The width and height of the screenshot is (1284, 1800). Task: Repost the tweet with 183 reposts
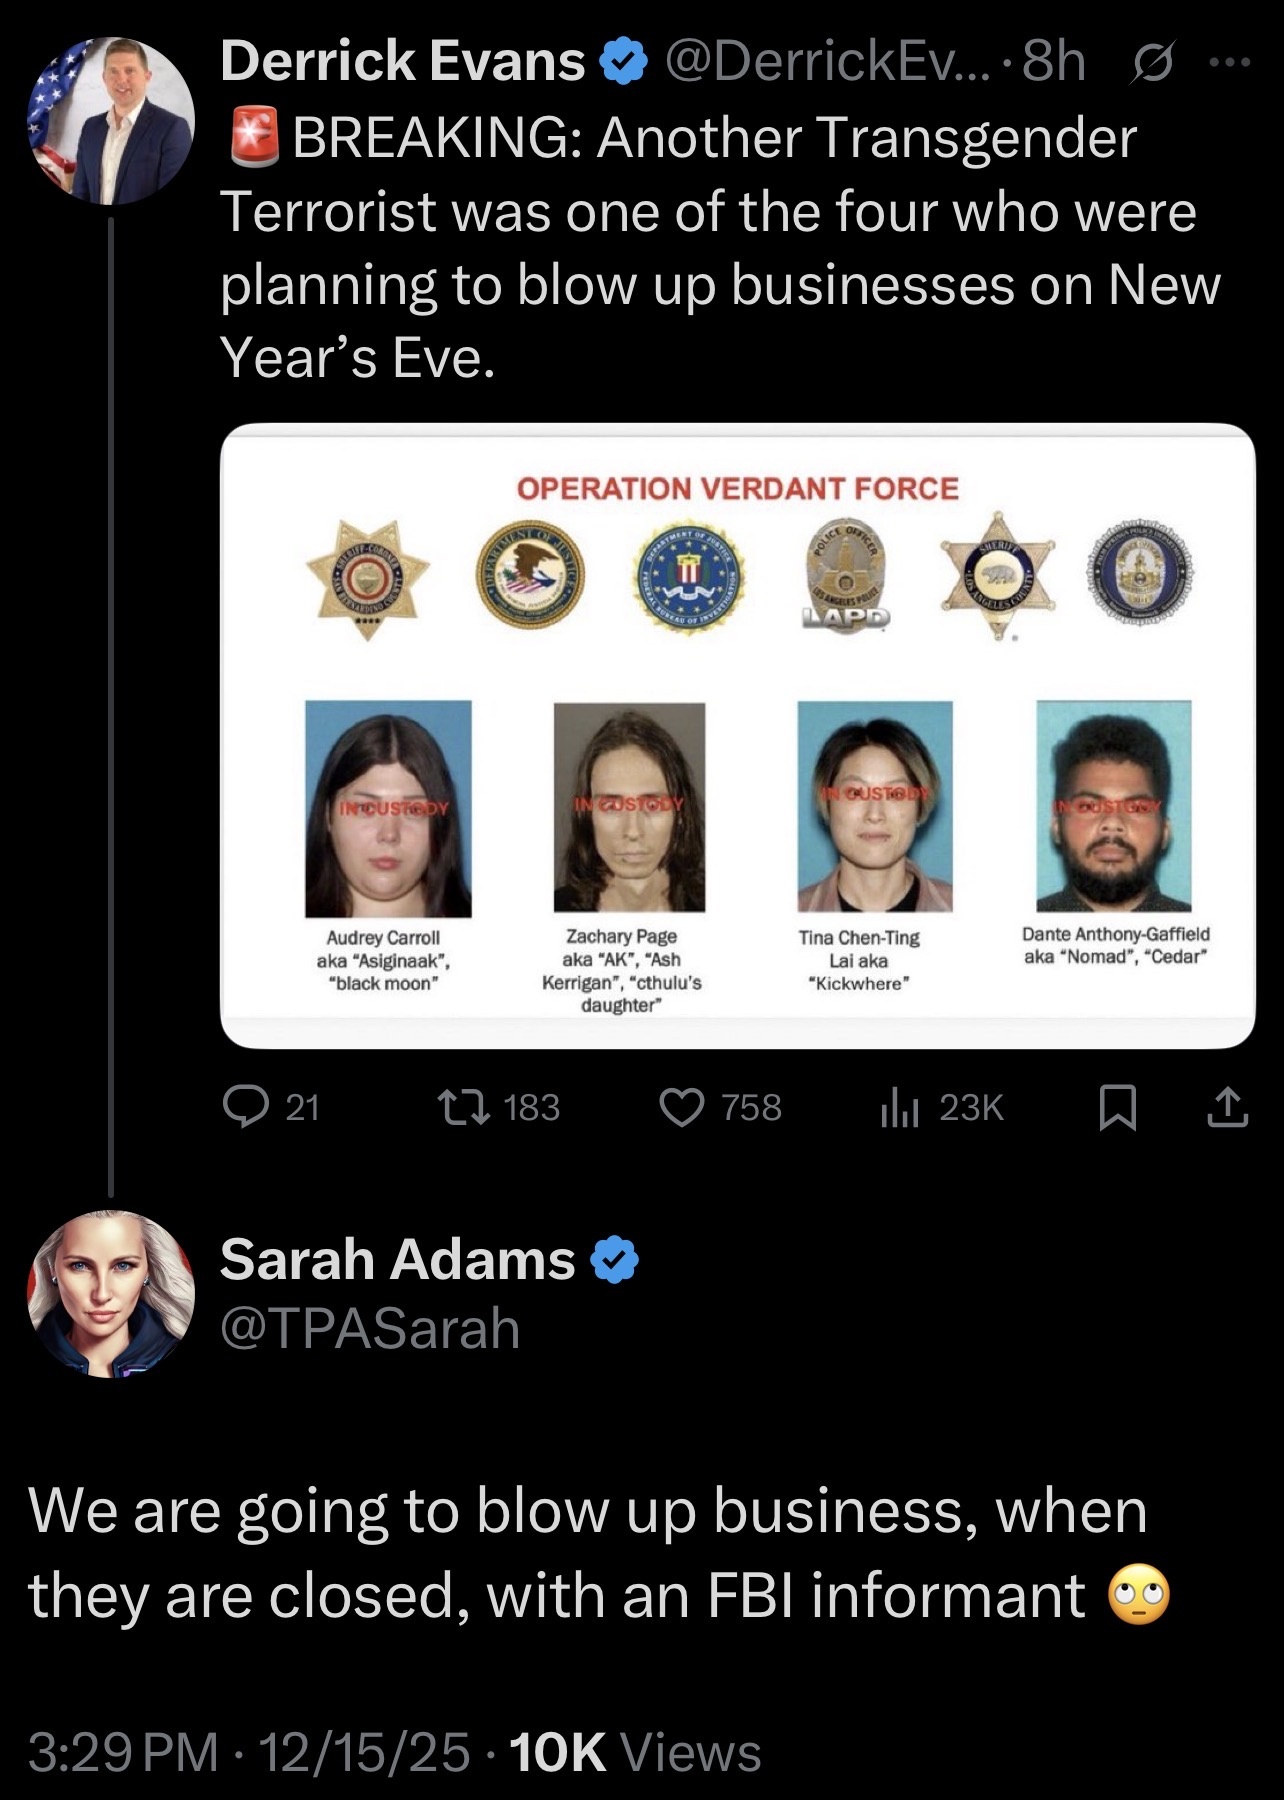pos(464,1107)
